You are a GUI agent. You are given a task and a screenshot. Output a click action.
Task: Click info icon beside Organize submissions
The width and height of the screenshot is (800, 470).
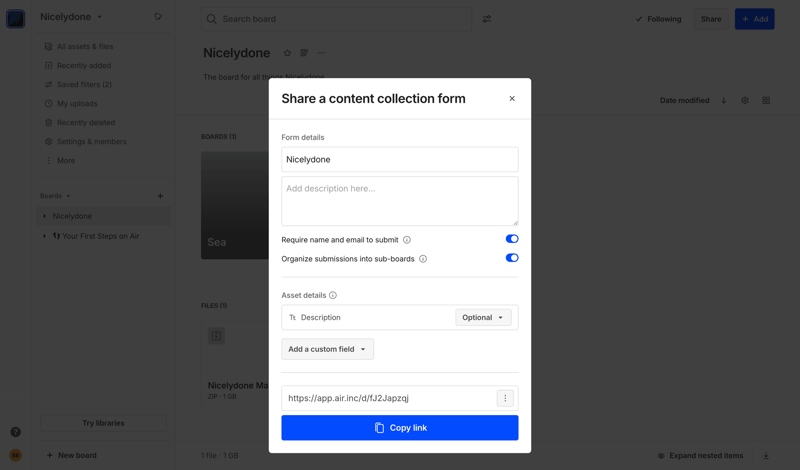pos(423,259)
